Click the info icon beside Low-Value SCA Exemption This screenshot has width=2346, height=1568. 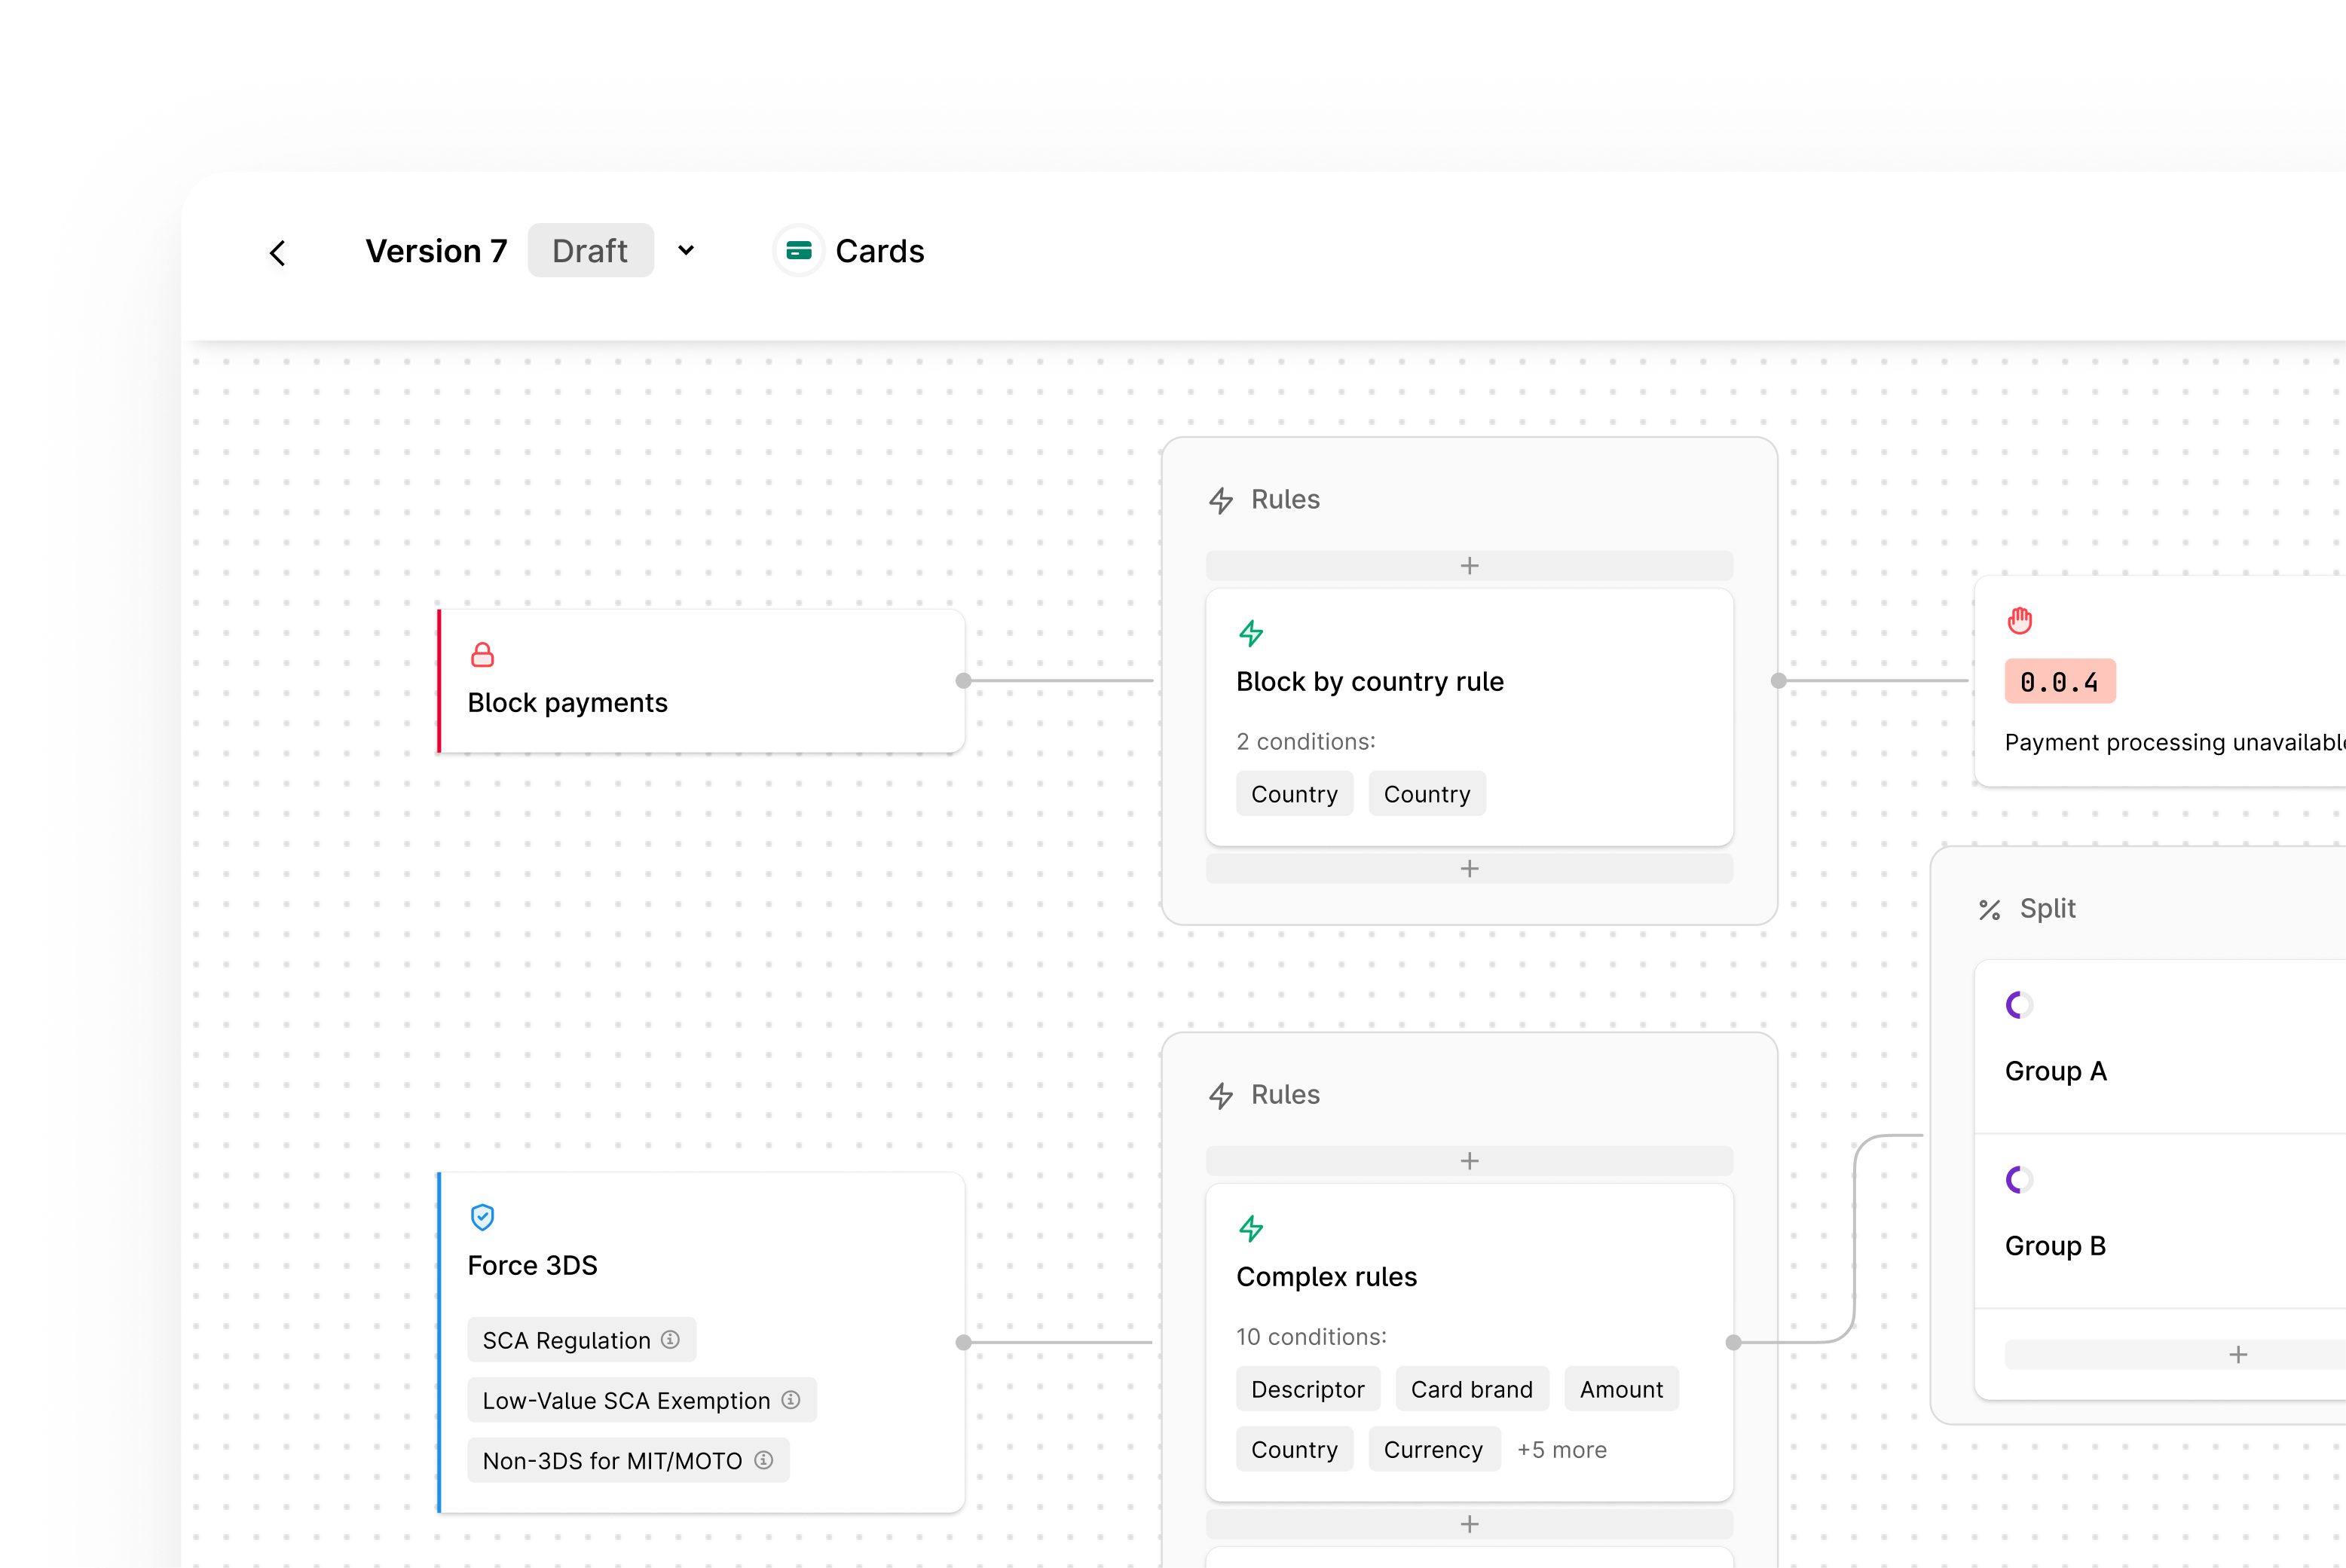coord(791,1400)
